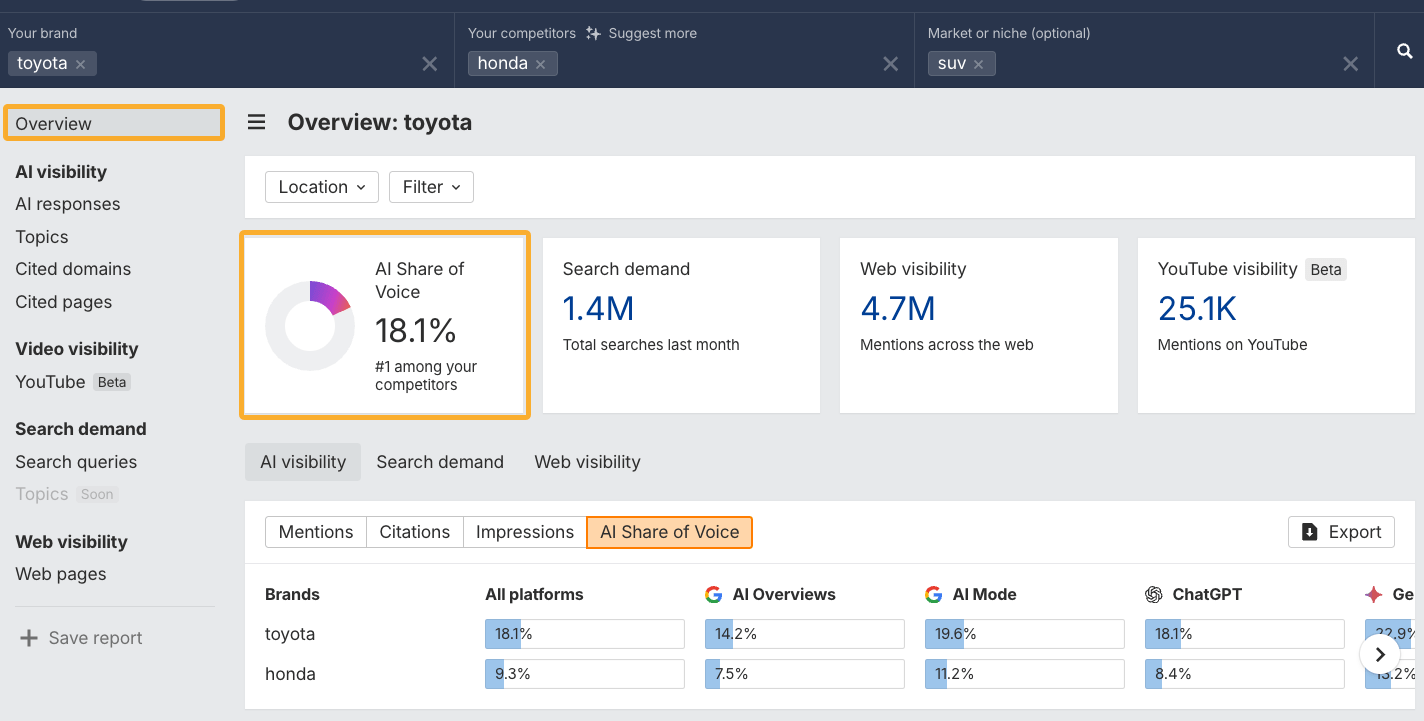Open AI responses from the sidebar

67,204
